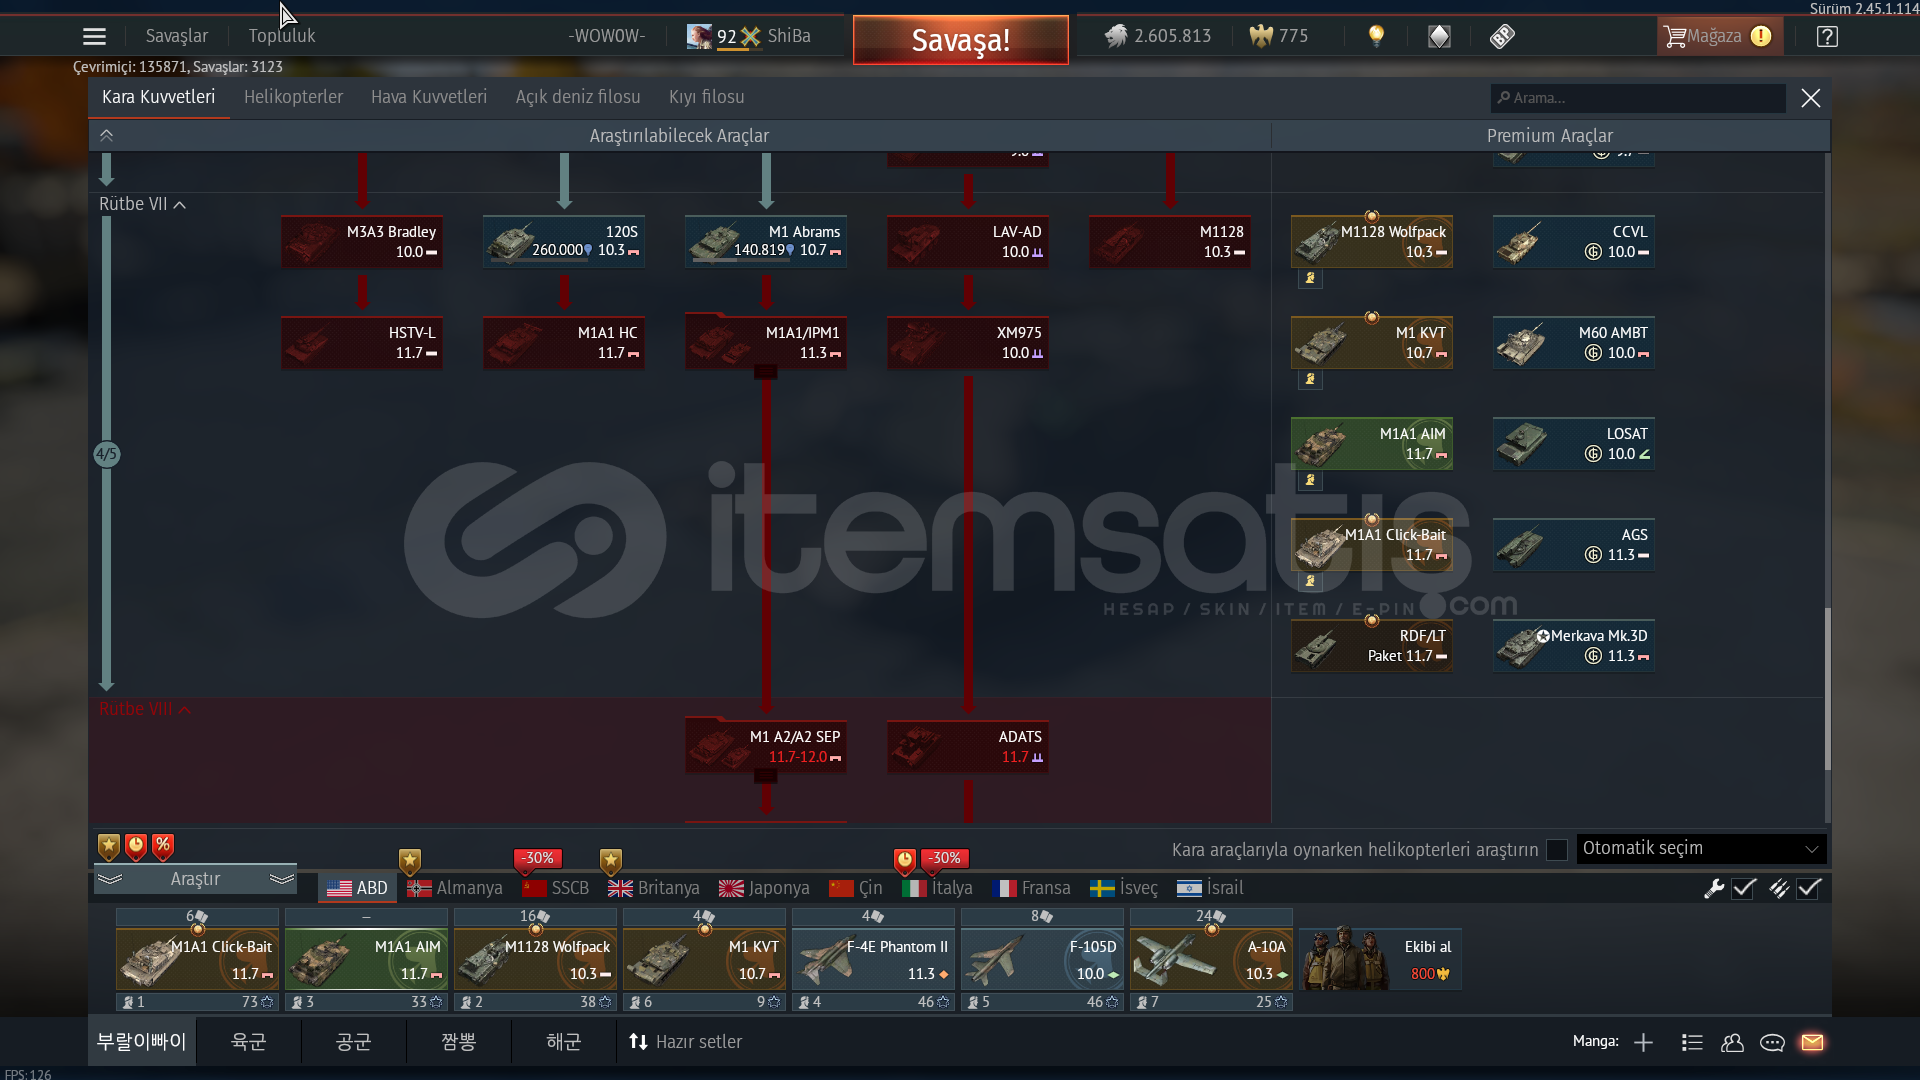The height and width of the screenshot is (1080, 1920).
Task: Switch to Hava Kuvvetleri tab
Action: point(429,97)
